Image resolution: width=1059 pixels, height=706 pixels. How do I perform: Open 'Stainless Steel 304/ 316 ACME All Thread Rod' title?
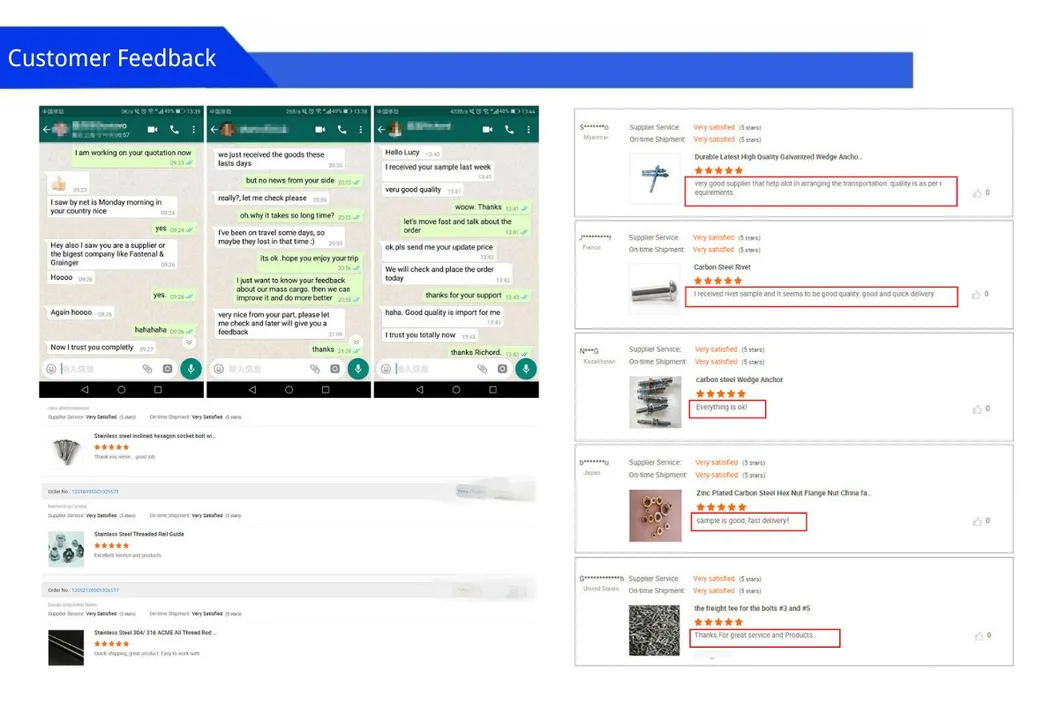click(x=155, y=633)
